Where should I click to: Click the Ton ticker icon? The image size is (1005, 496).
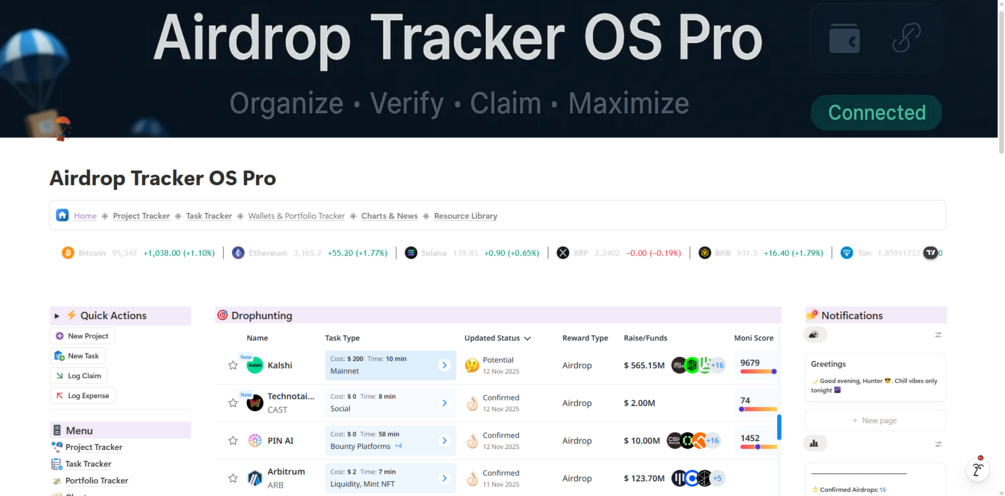847,253
